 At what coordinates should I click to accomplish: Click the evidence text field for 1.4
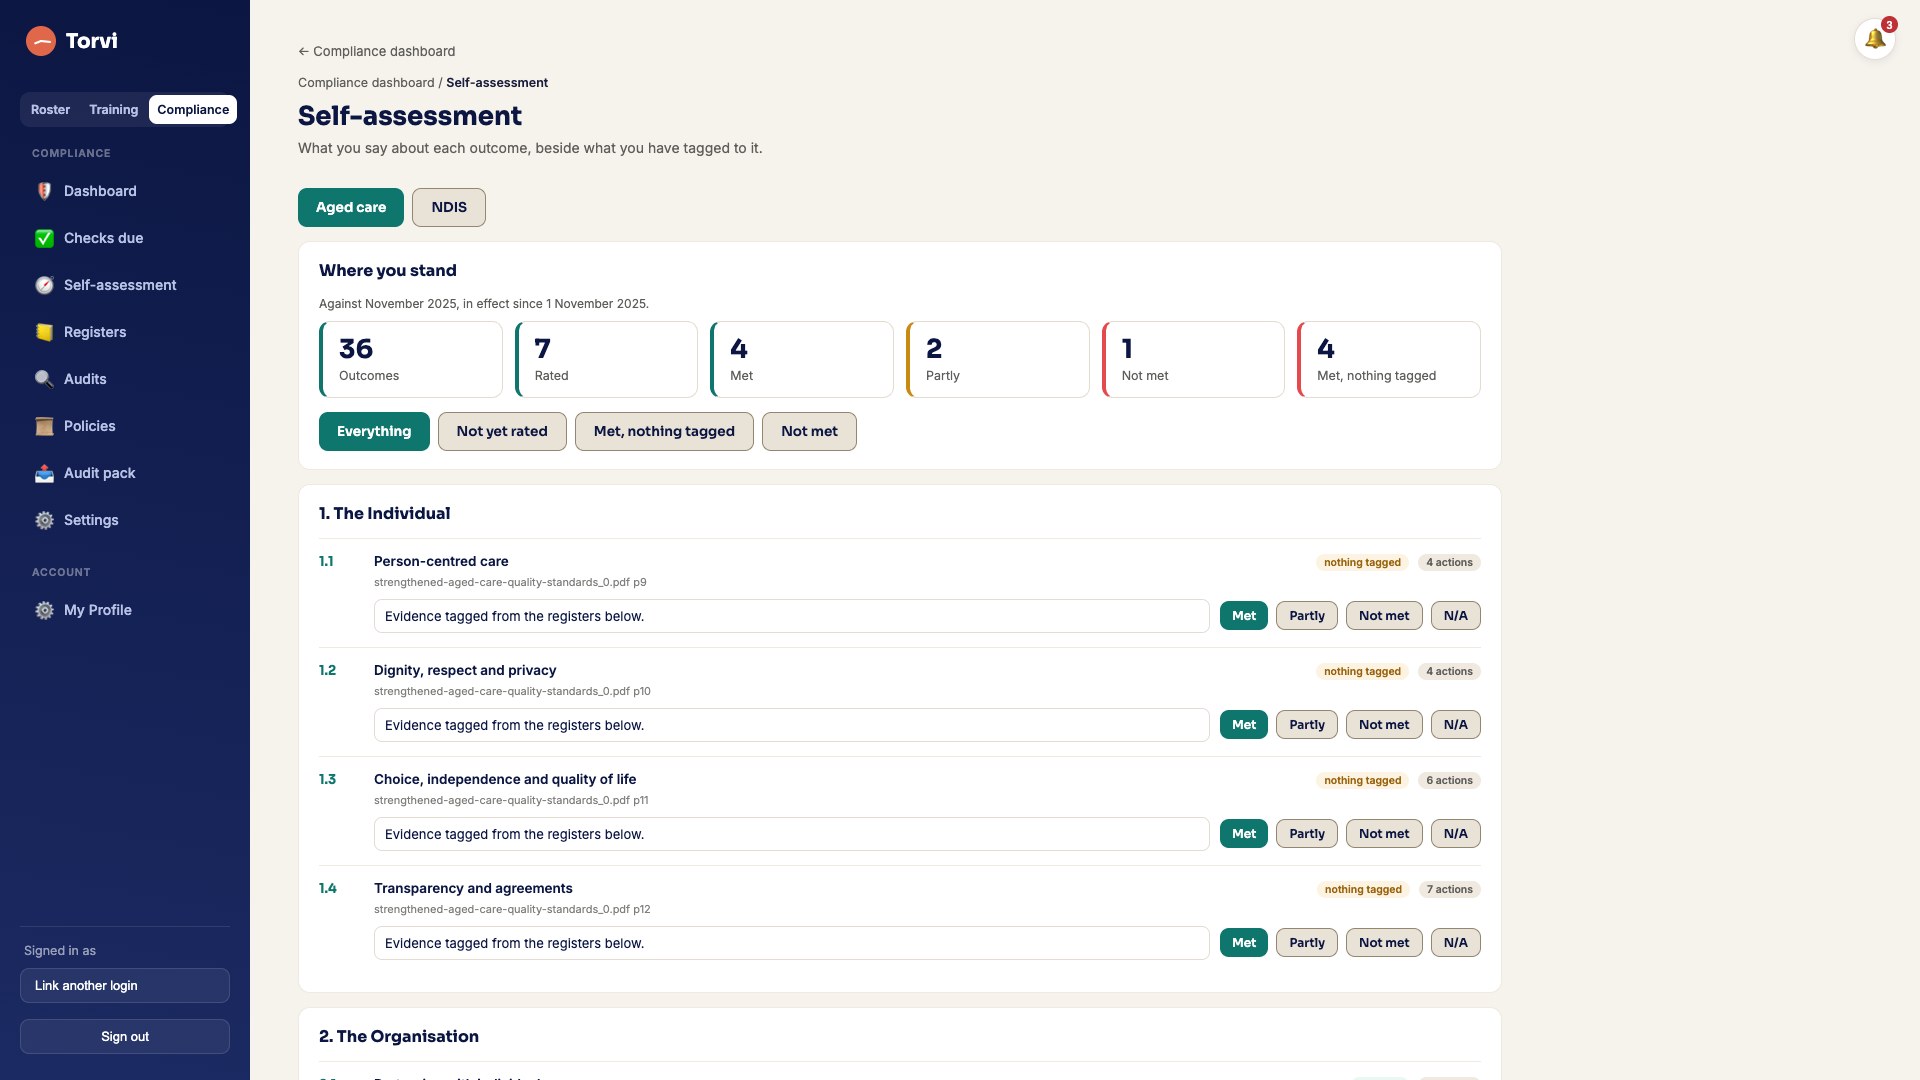(792, 943)
